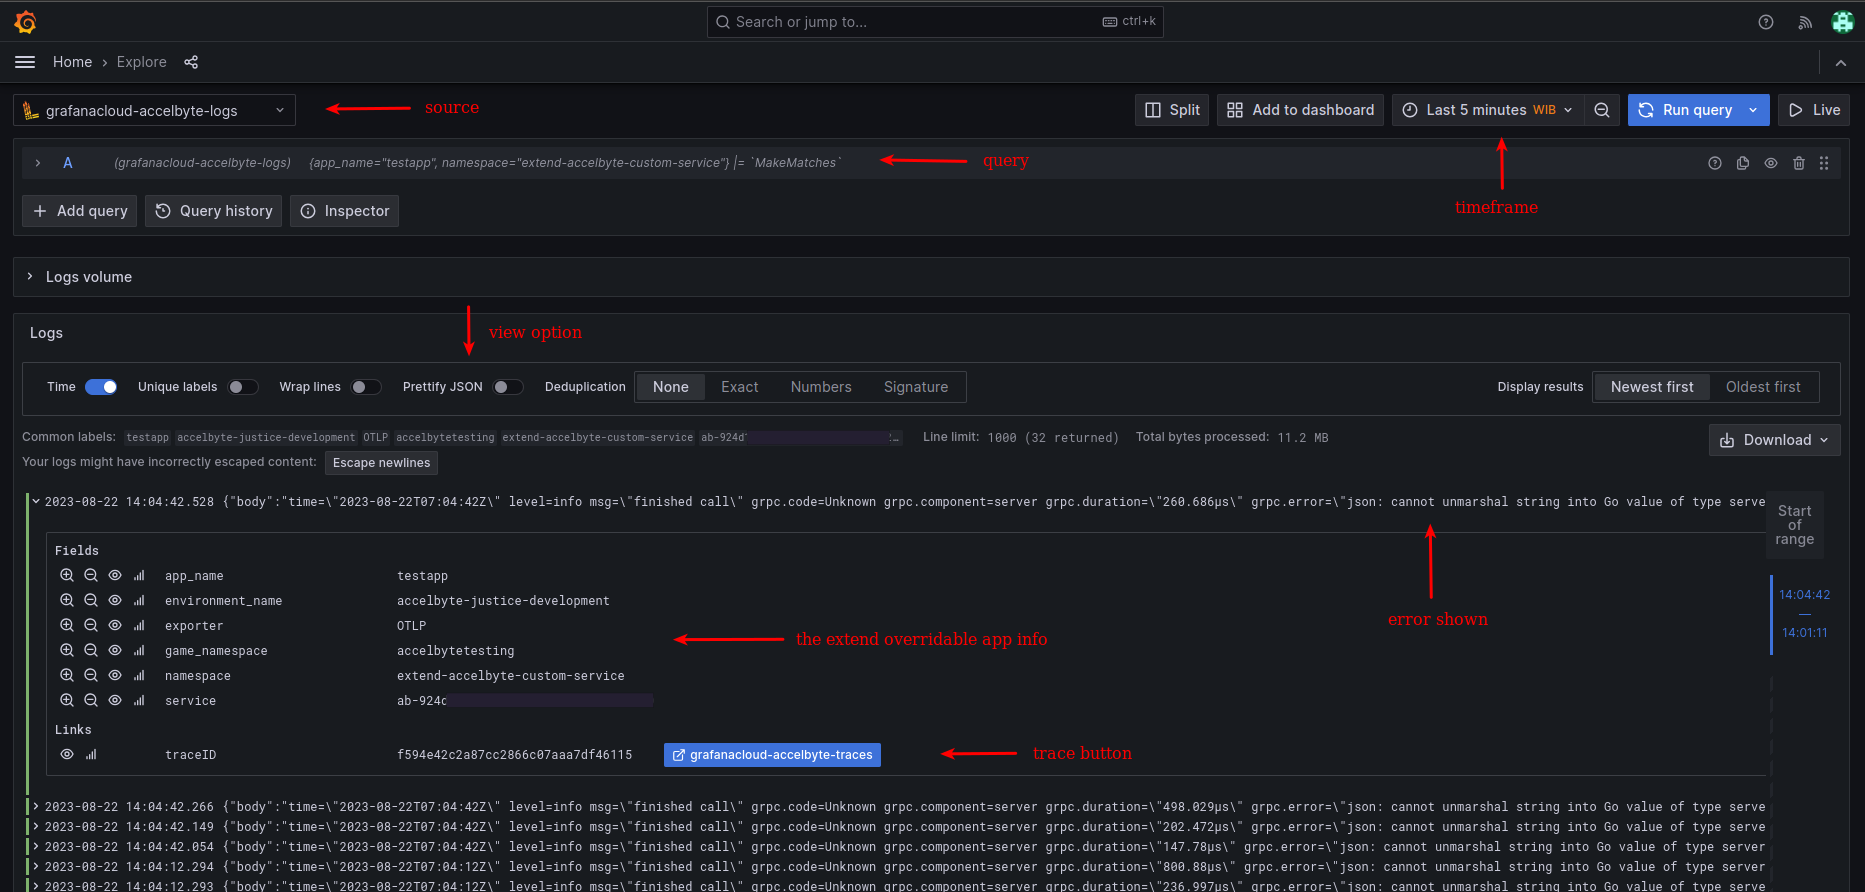Toggle the Time switch
The image size is (1865, 892).
101,387
